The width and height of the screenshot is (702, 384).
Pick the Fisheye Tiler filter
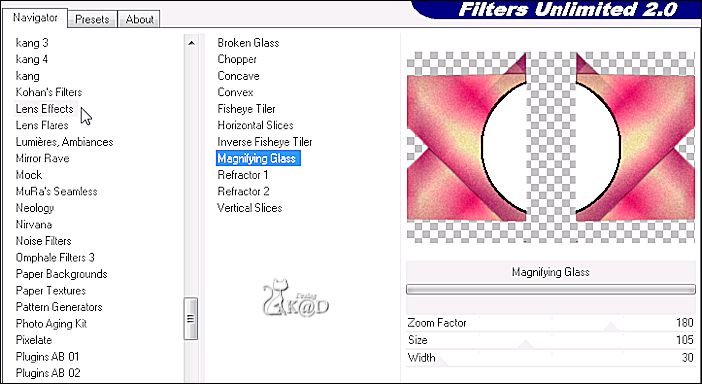pos(246,109)
